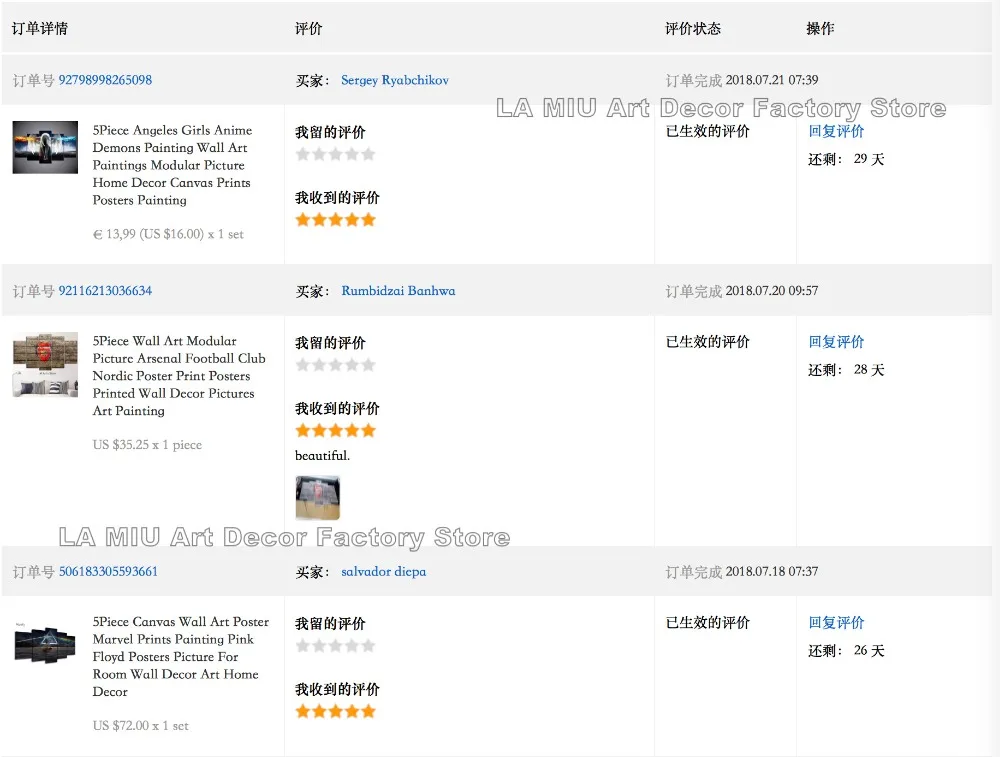Open buyer Rumbidzai Banhwa's profile
Viewport: 1000px width, 757px height.
[x=398, y=291]
